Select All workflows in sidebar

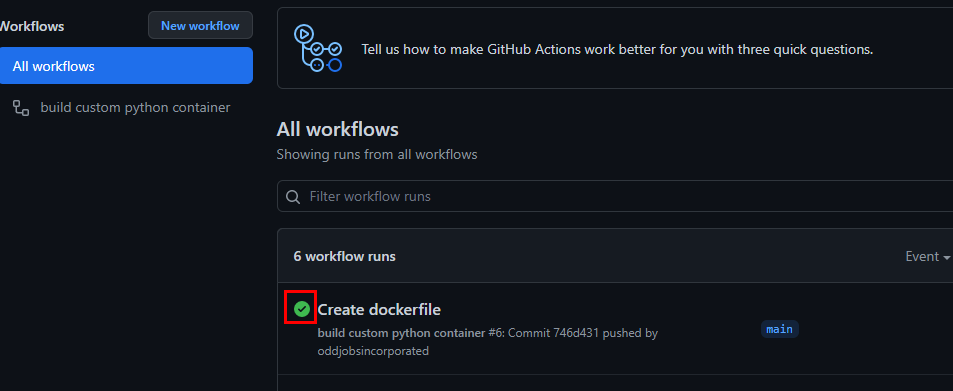(126, 66)
